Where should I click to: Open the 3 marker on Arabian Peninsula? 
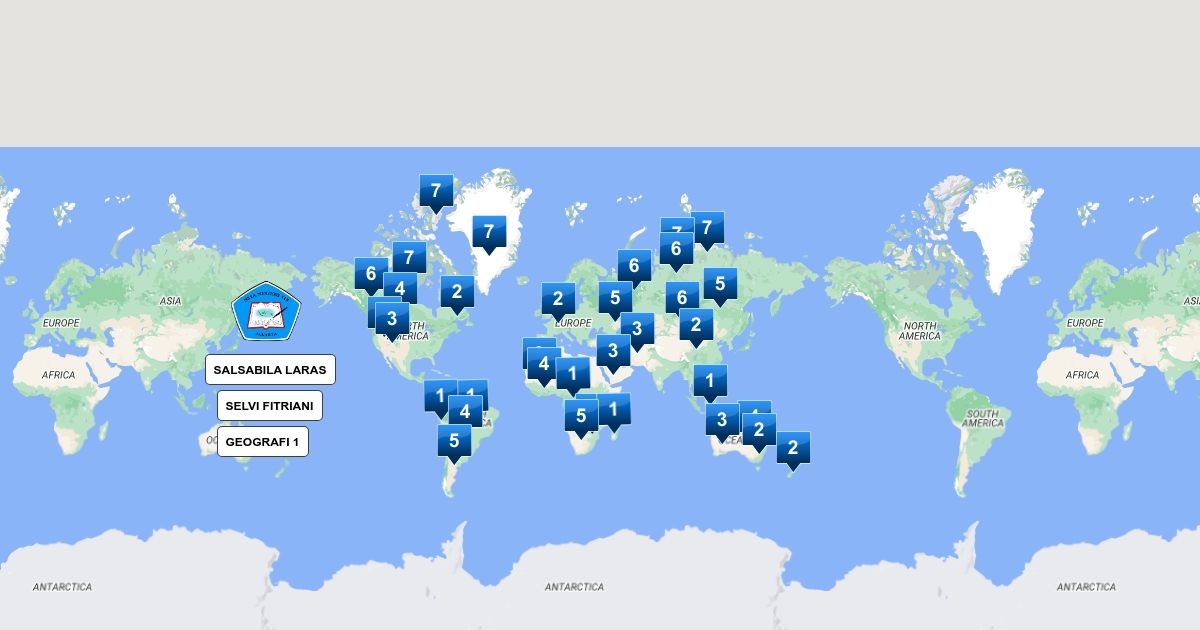(613, 351)
